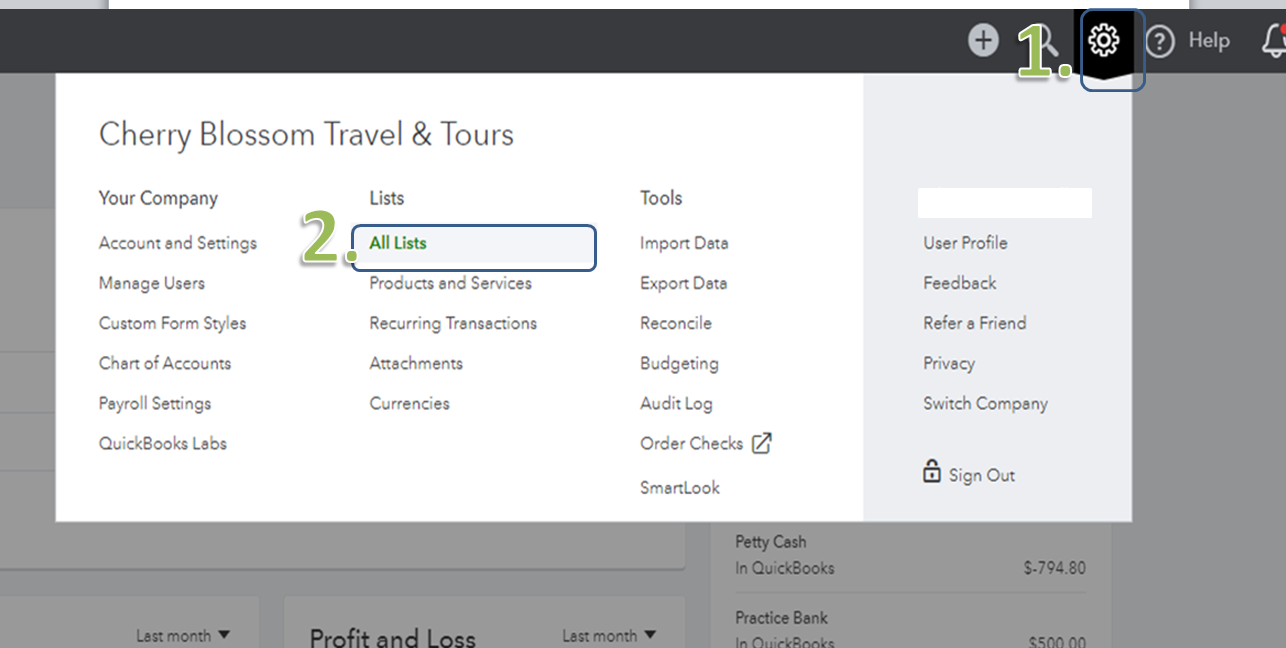Click the Petty Cash account entry
The width and height of the screenshot is (1286, 648).
771,541
